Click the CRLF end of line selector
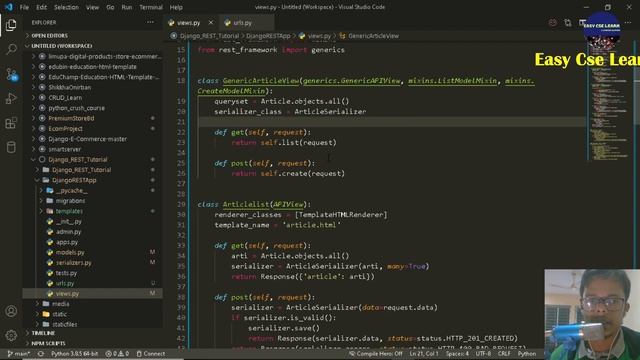Image resolution: width=640 pixels, height=360 pixels. coord(504,354)
